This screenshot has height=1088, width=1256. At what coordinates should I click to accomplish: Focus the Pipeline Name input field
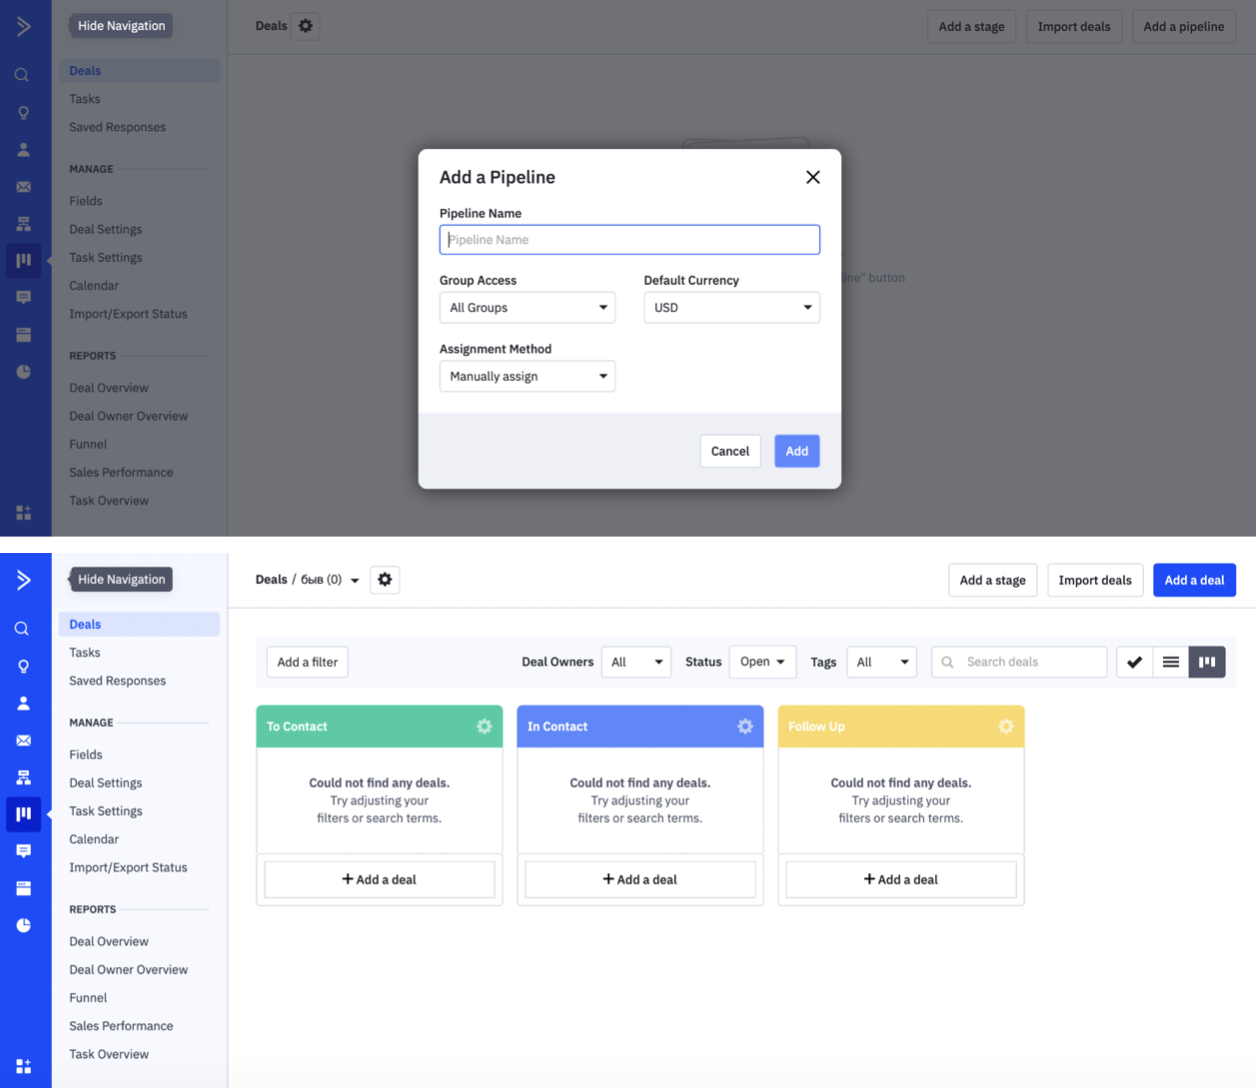[x=629, y=240]
